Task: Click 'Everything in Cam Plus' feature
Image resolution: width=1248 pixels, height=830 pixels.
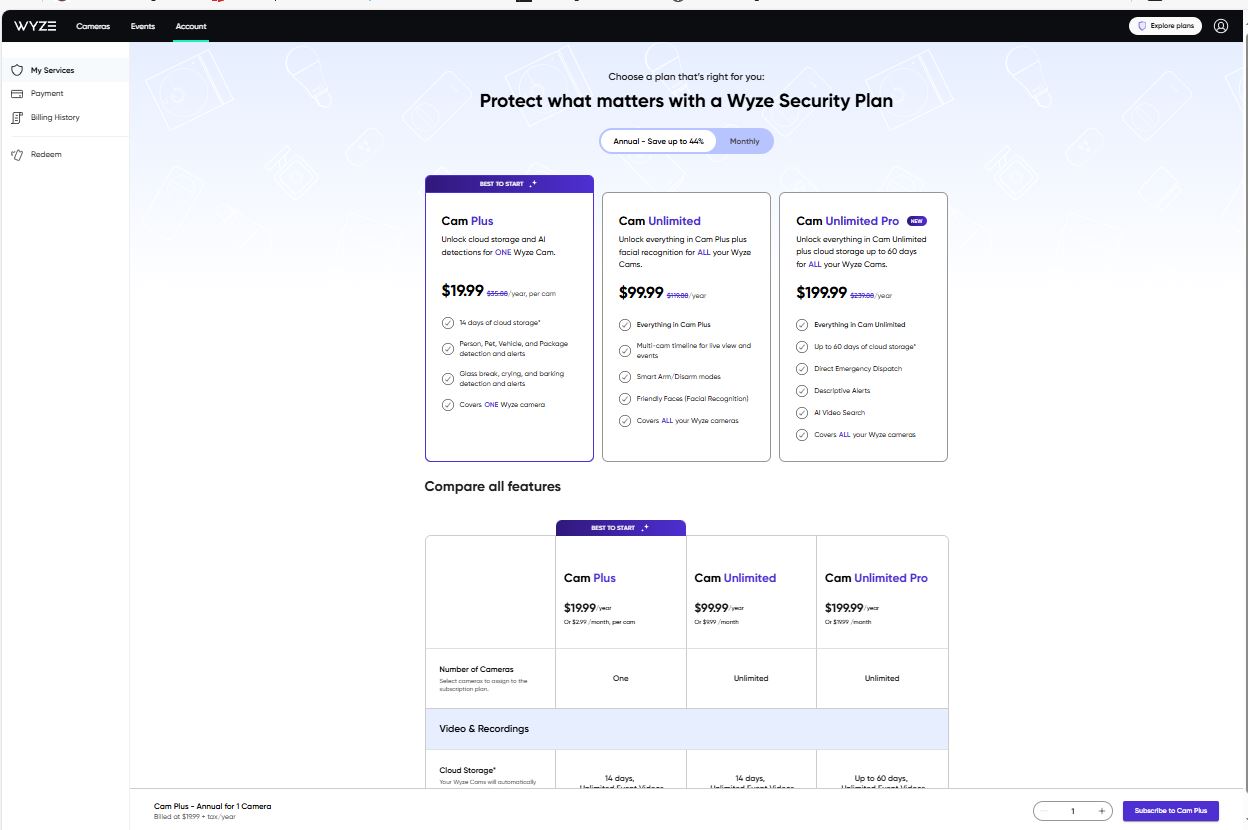Action: point(673,325)
